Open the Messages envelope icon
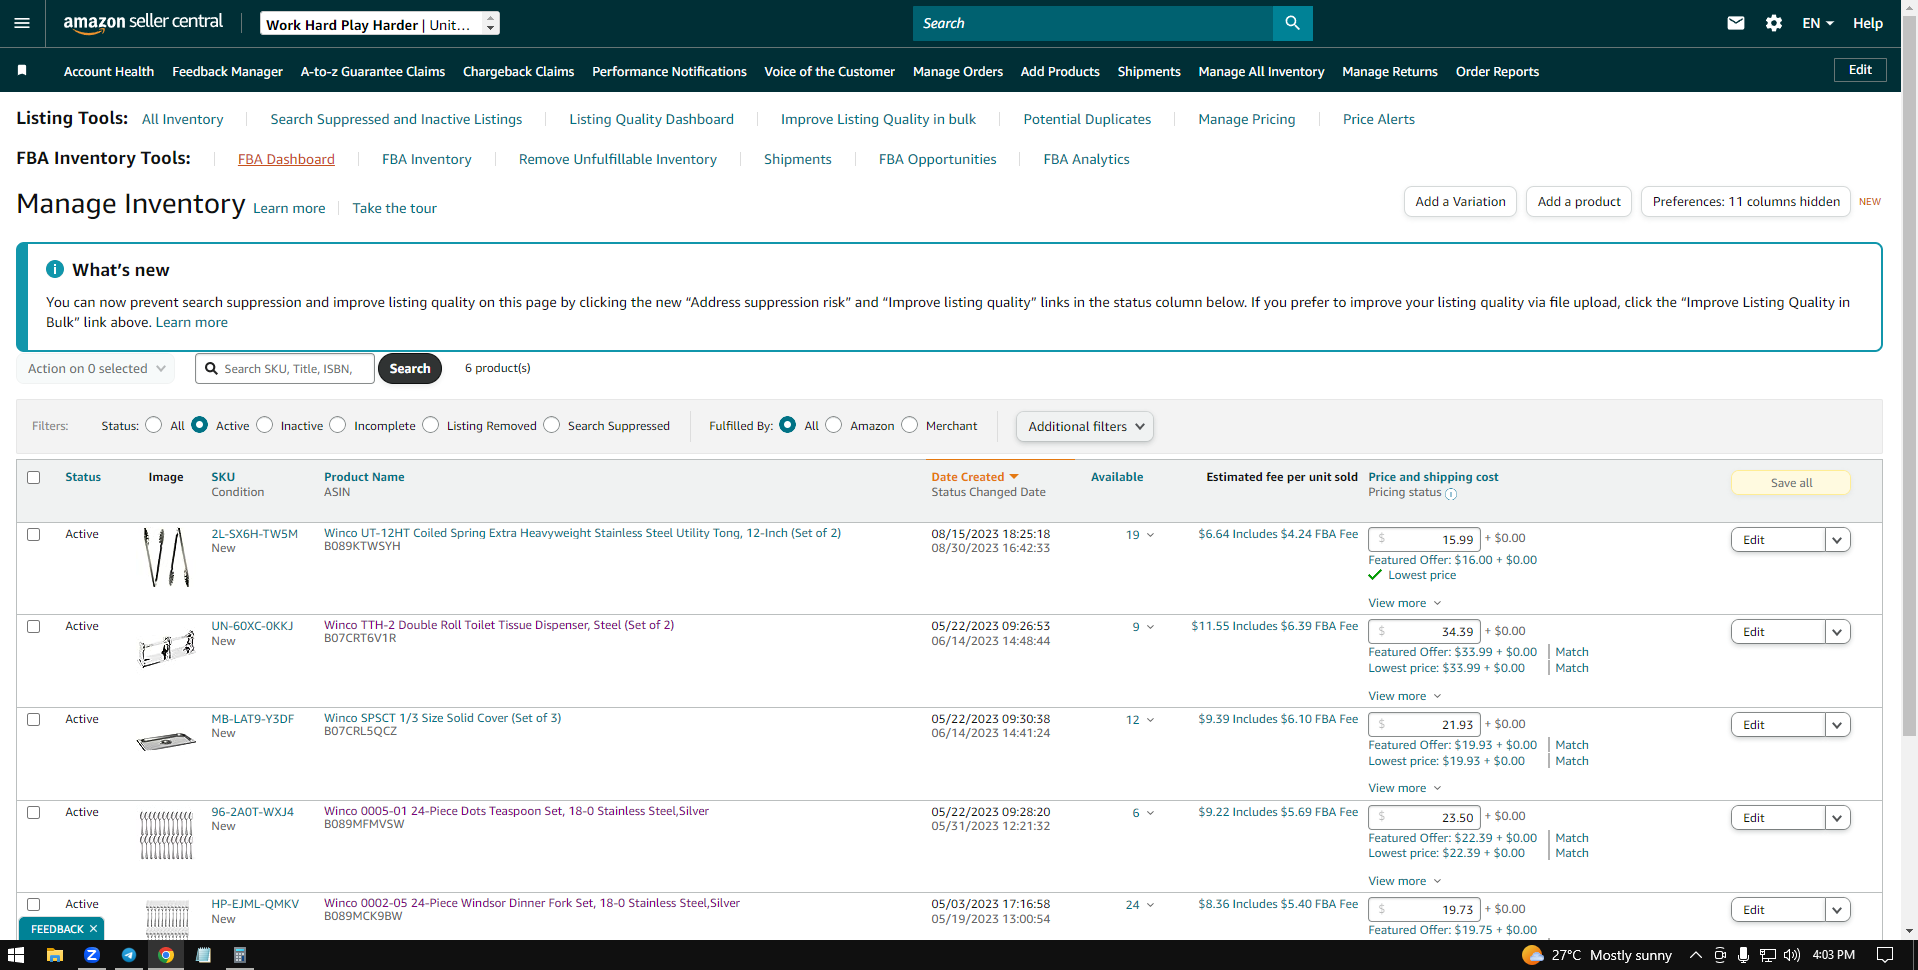 coord(1736,23)
